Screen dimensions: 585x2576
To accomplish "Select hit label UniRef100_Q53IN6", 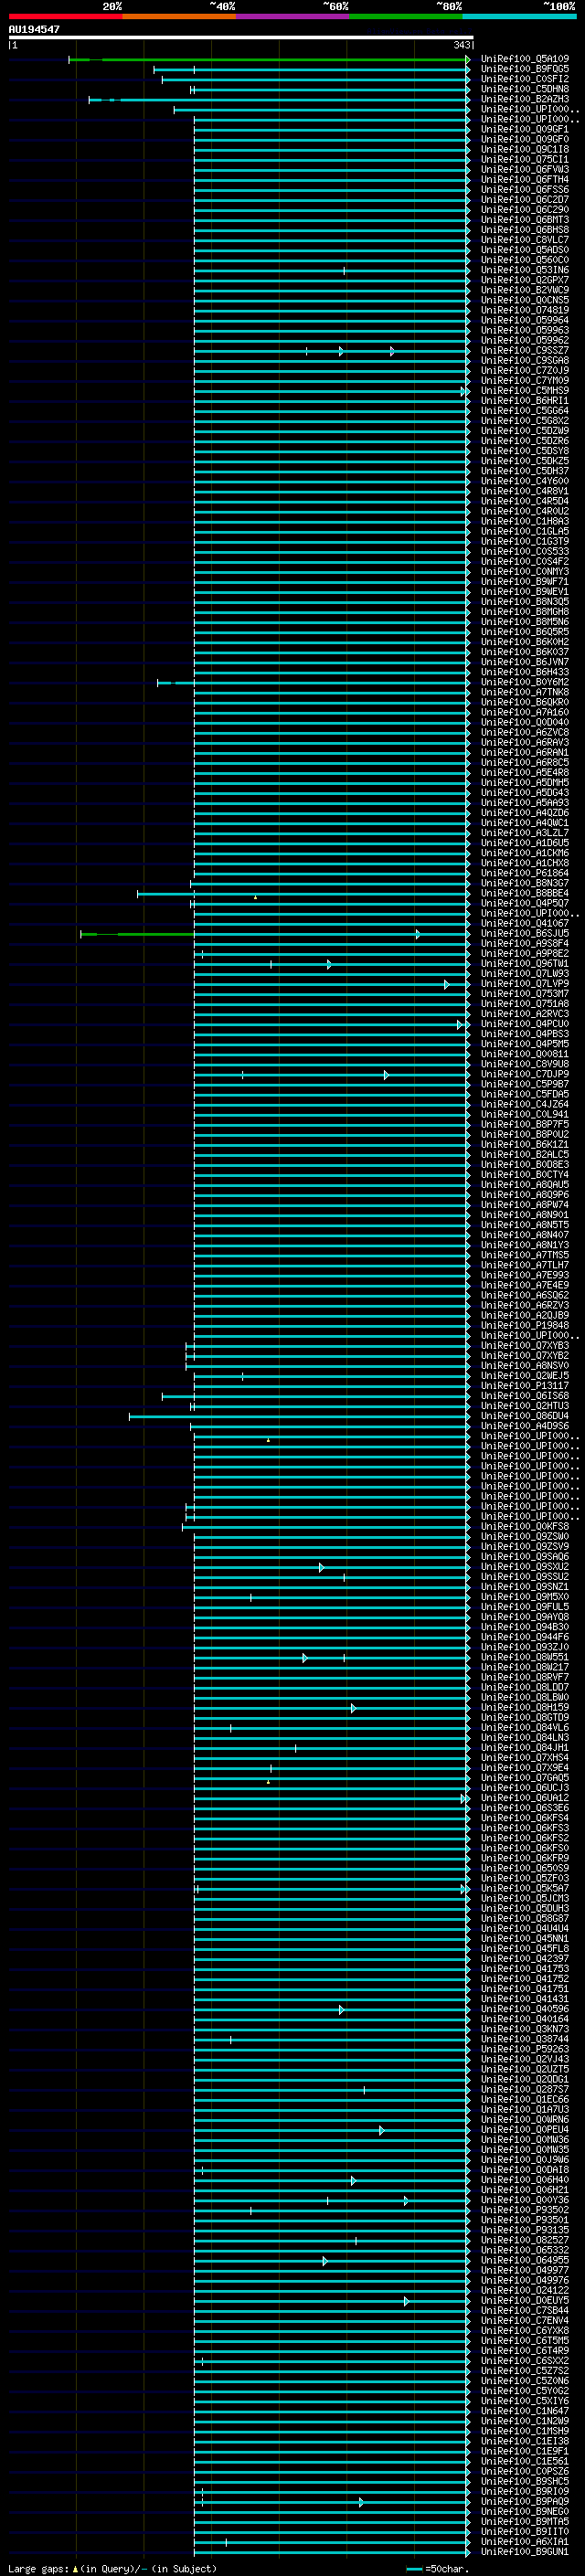I will pyautogui.click(x=525, y=270).
